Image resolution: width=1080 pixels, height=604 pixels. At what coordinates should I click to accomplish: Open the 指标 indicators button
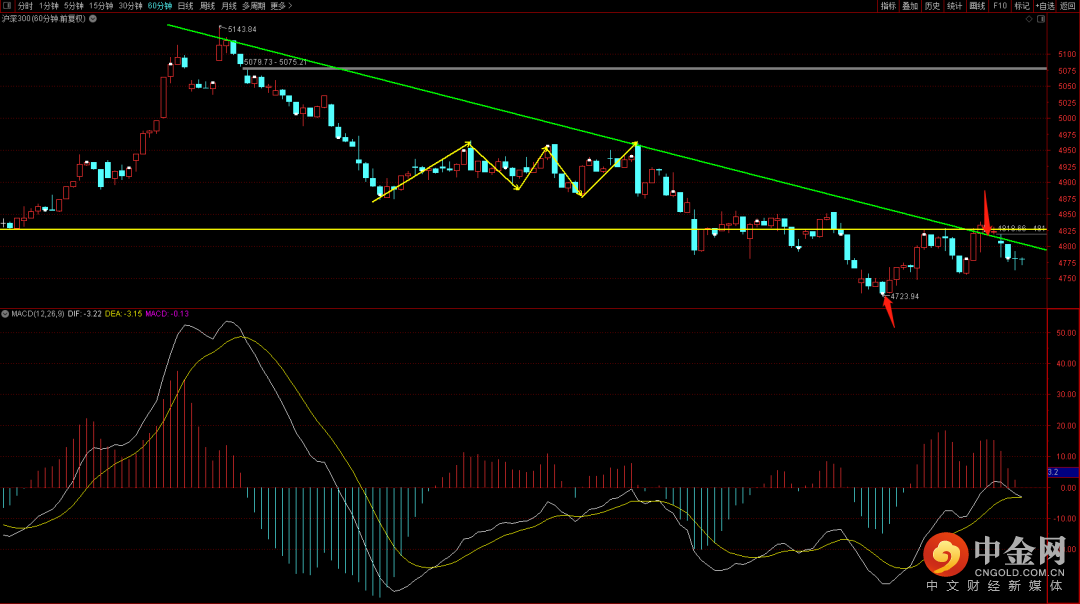pos(889,6)
